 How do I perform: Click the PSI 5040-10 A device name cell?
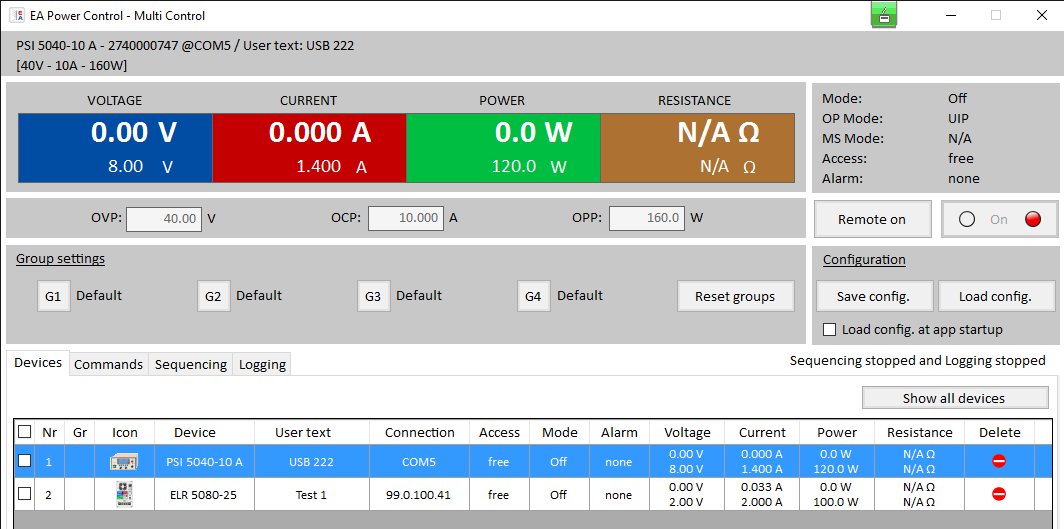pyautogui.click(x=204, y=462)
